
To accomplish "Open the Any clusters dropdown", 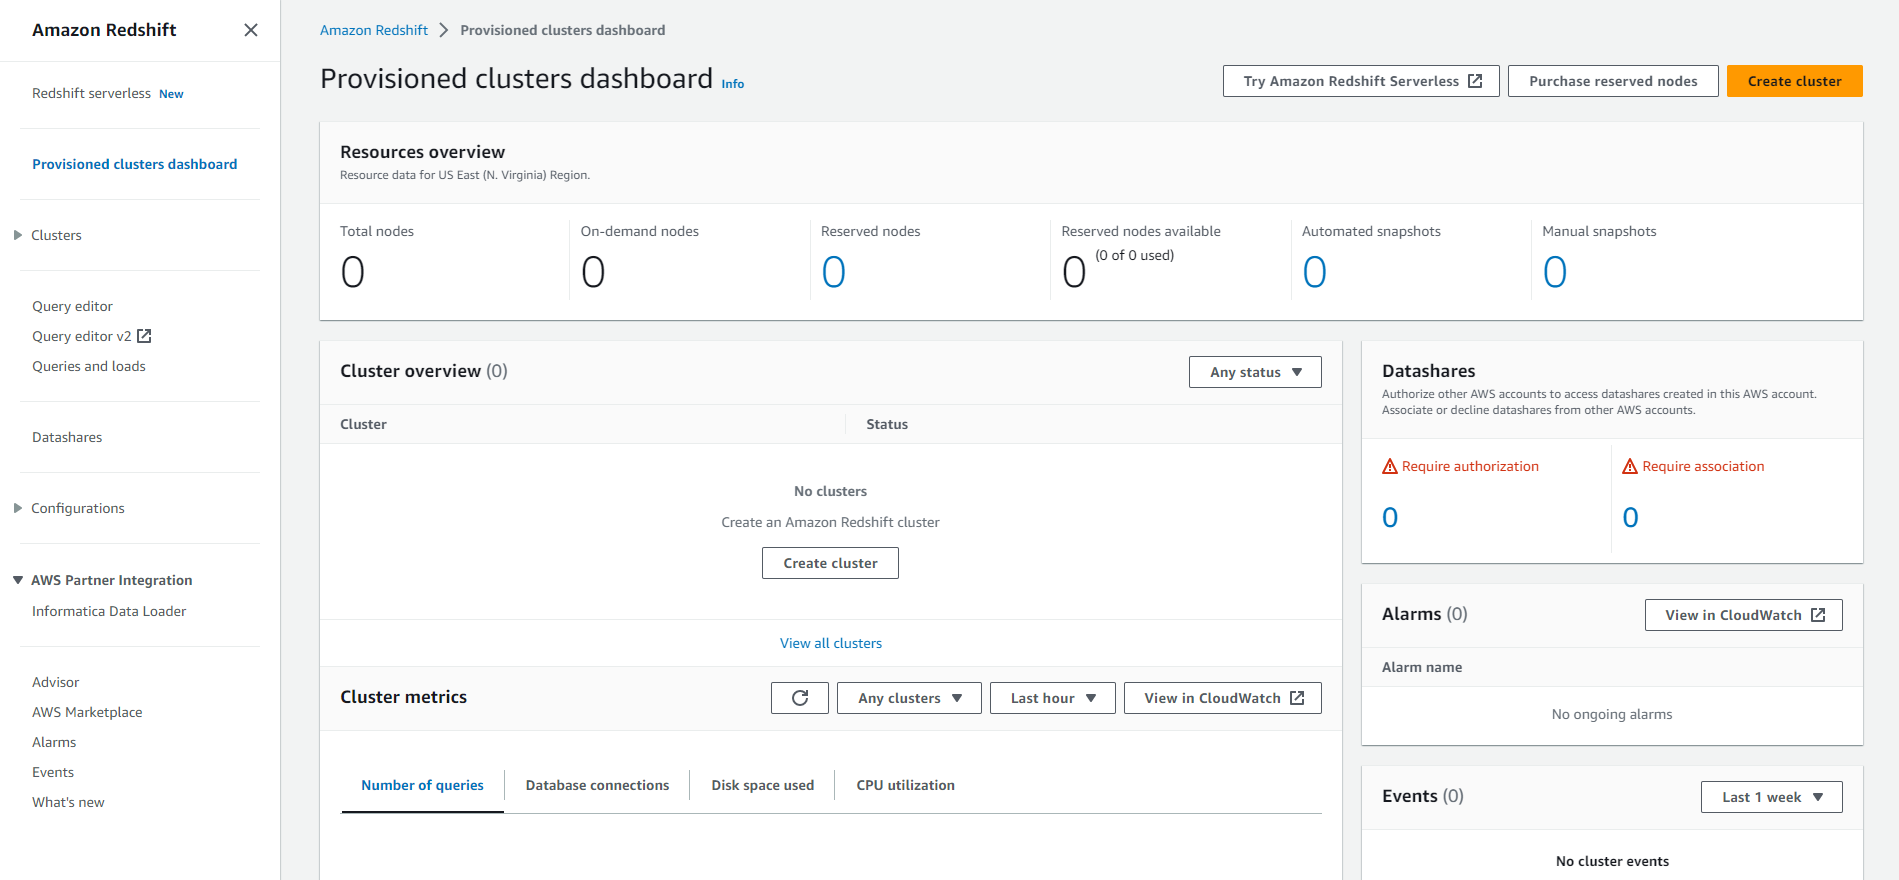I will coord(909,698).
